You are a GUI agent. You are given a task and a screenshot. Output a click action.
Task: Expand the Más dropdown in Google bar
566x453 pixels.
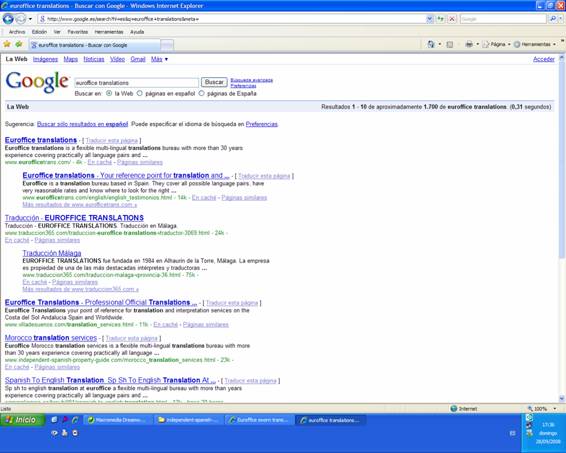tap(159, 59)
